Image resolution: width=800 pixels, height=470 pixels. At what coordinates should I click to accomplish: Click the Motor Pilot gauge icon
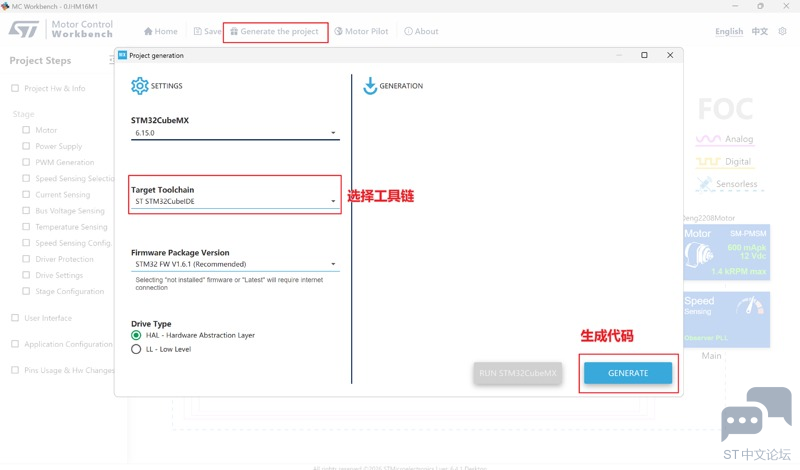[338, 31]
